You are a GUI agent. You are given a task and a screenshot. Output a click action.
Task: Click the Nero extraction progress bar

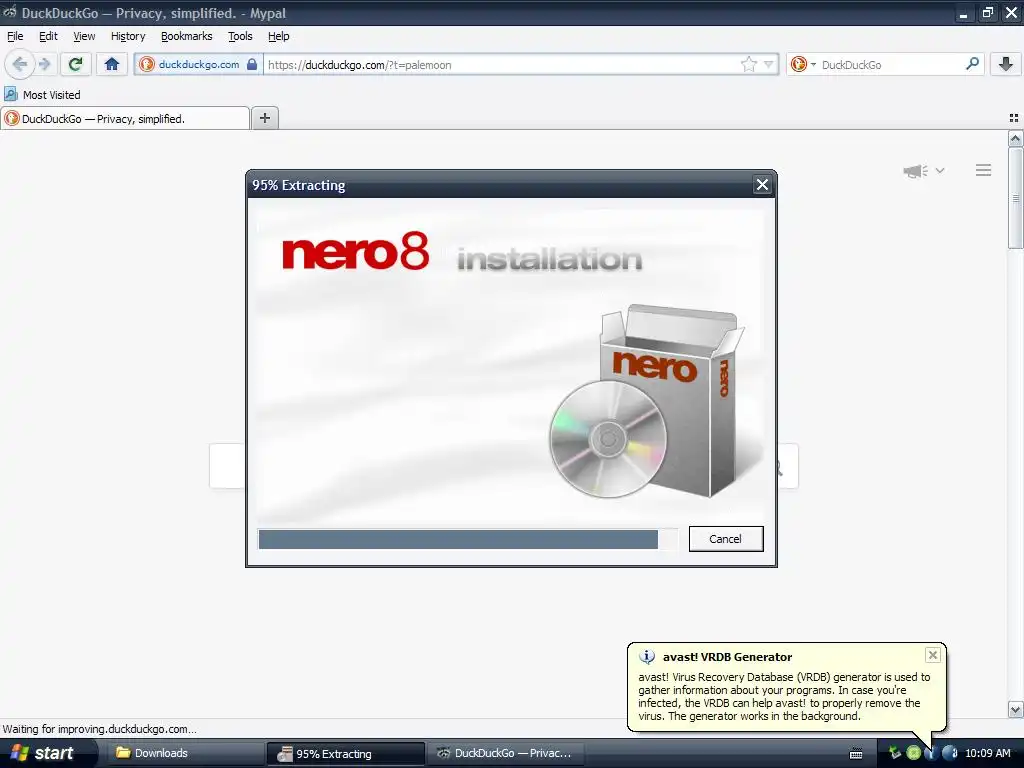pos(468,539)
